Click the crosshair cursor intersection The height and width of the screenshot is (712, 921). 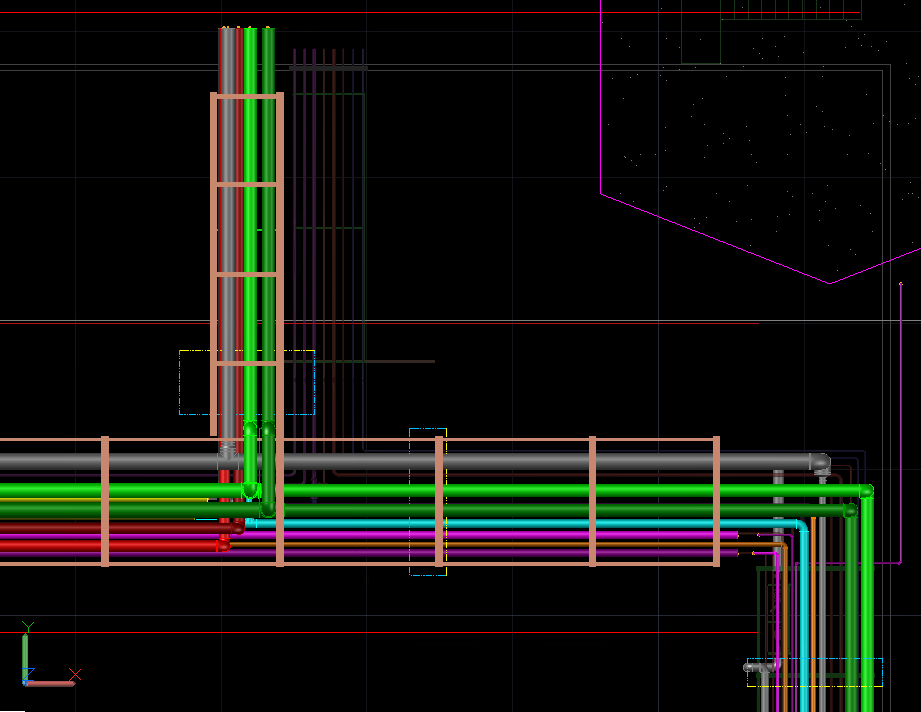tap(75, 615)
